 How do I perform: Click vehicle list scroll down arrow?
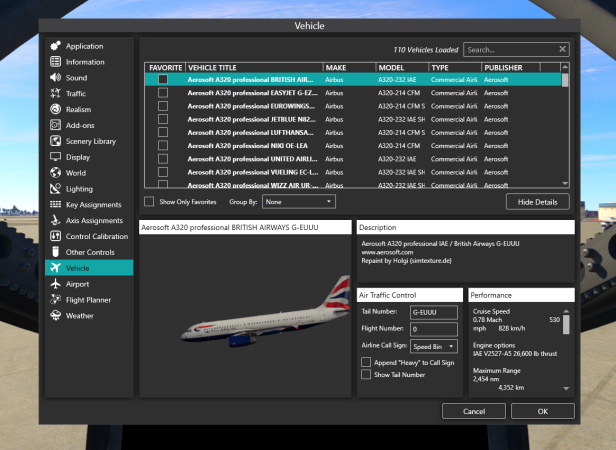(x=565, y=184)
